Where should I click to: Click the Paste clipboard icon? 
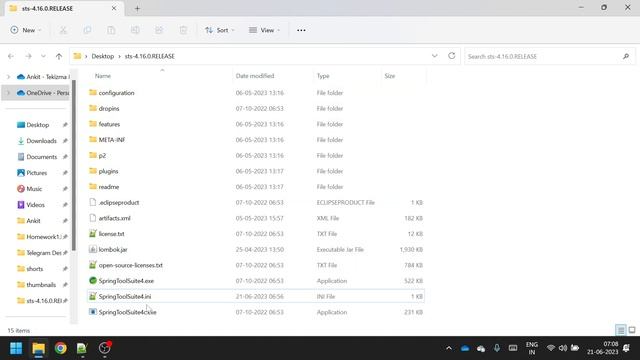(x=111, y=30)
